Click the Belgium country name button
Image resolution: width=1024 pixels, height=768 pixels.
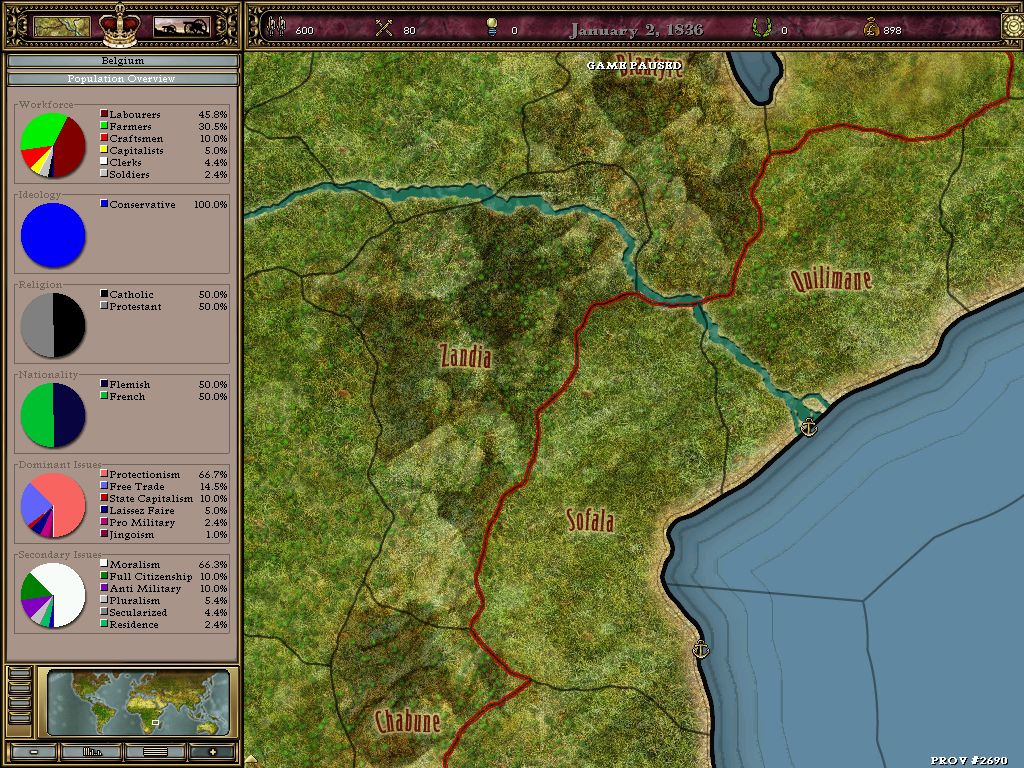pos(122,61)
